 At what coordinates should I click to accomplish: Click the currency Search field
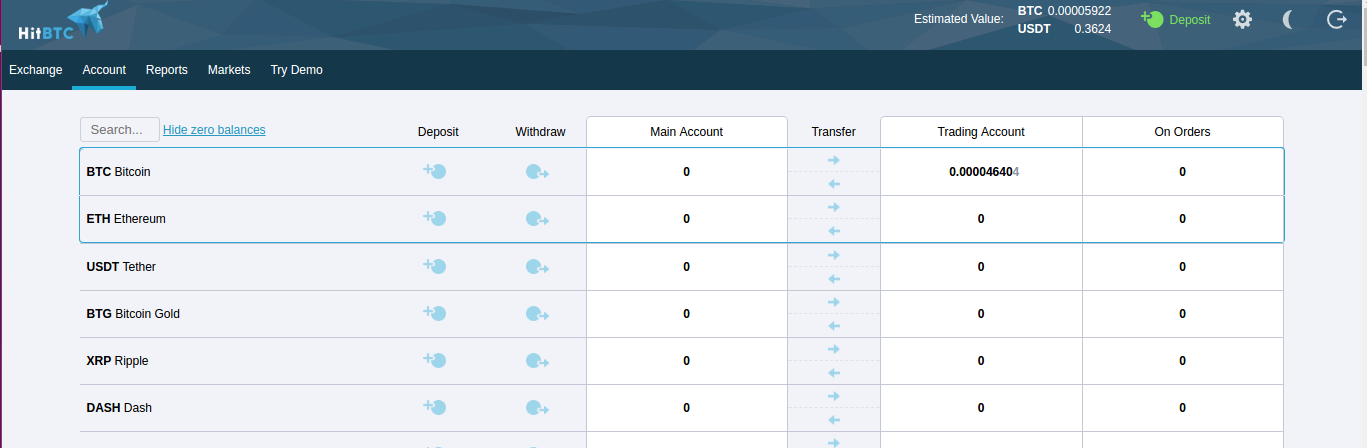(x=120, y=130)
